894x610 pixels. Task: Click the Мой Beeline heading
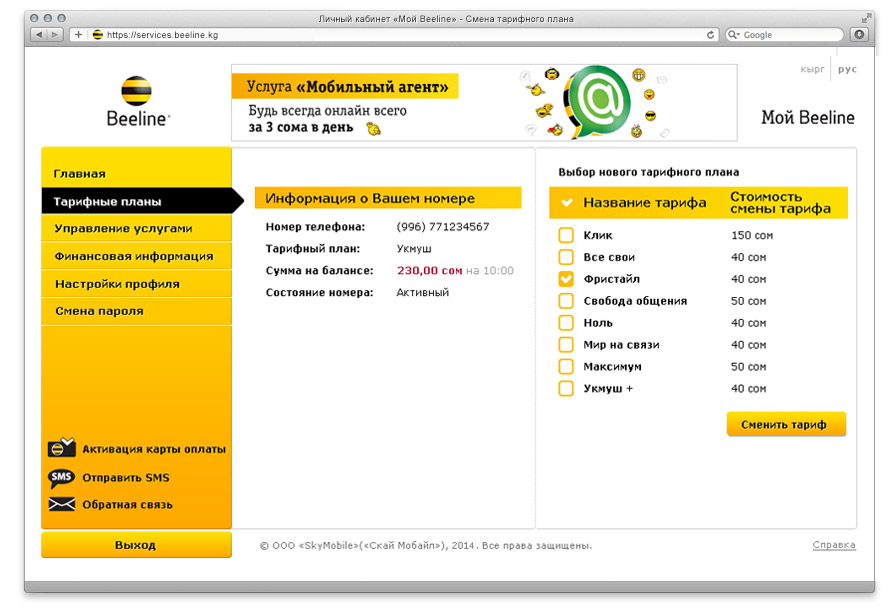808,117
